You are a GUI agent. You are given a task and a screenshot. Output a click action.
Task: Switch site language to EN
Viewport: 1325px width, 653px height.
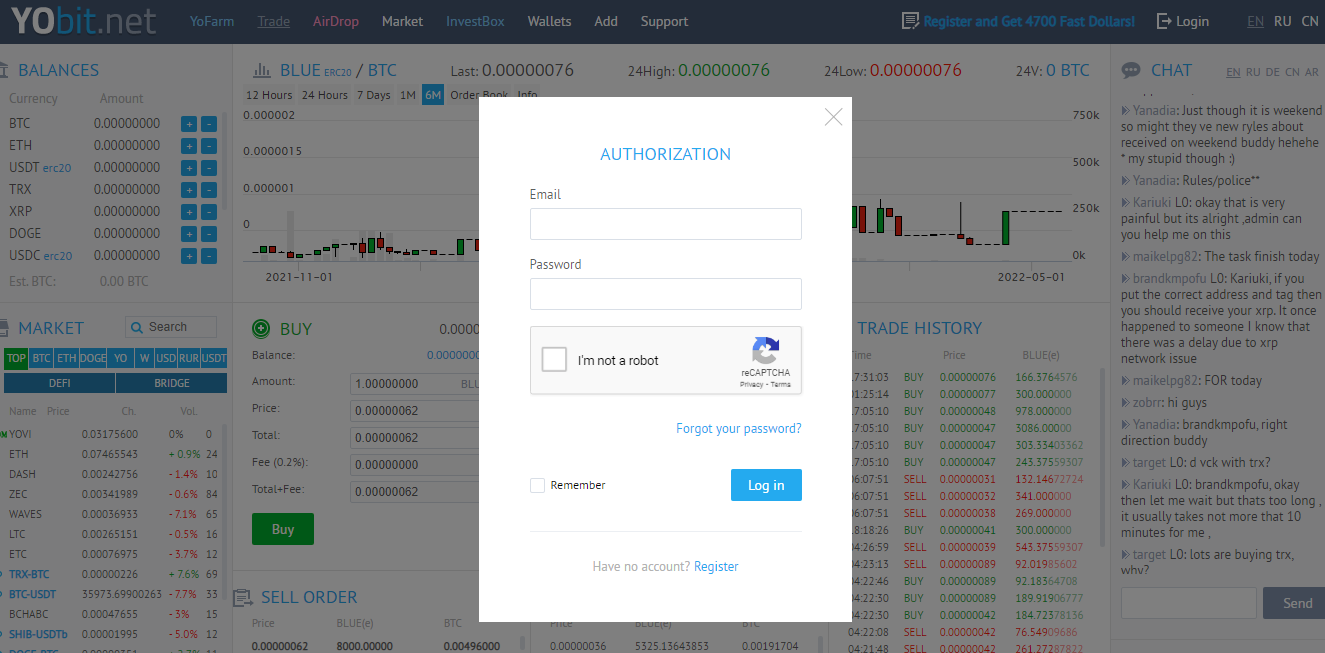coord(1255,21)
